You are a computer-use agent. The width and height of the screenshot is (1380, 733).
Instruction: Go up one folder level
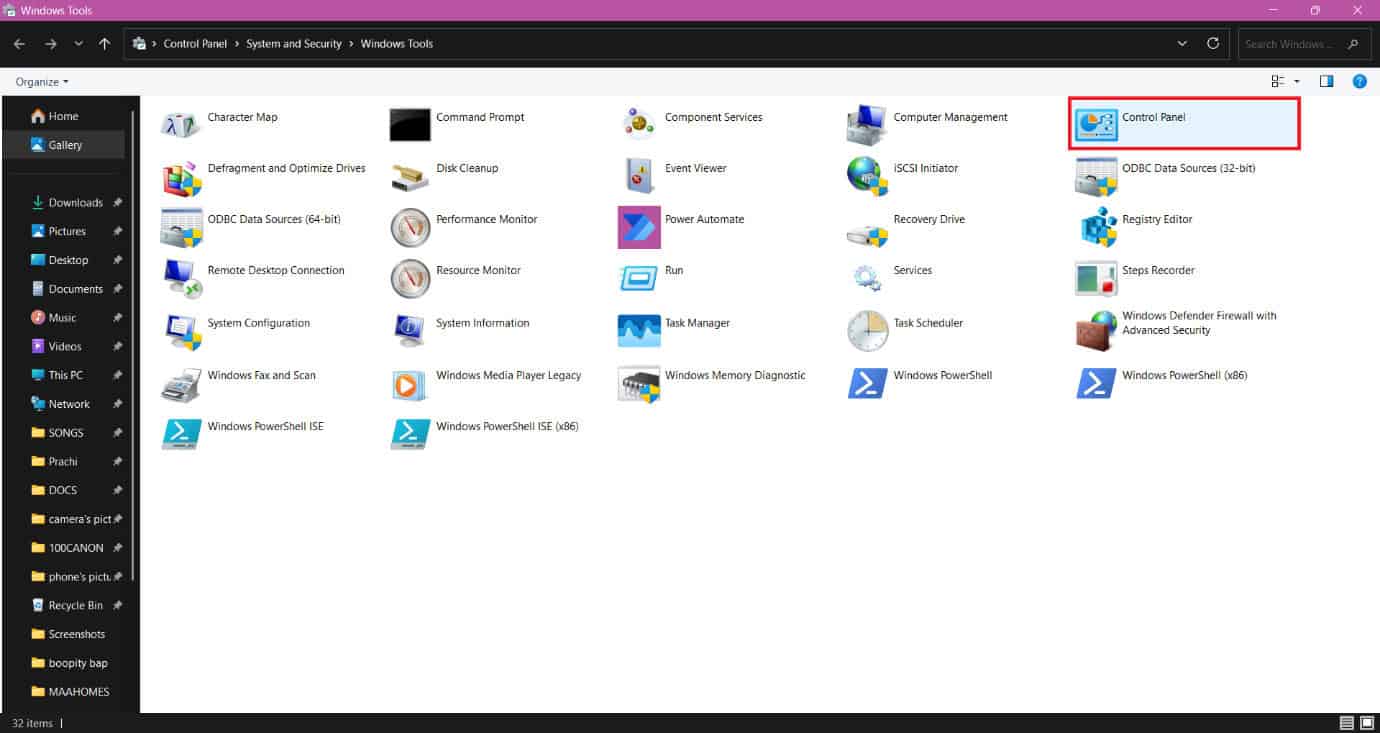pyautogui.click(x=105, y=44)
